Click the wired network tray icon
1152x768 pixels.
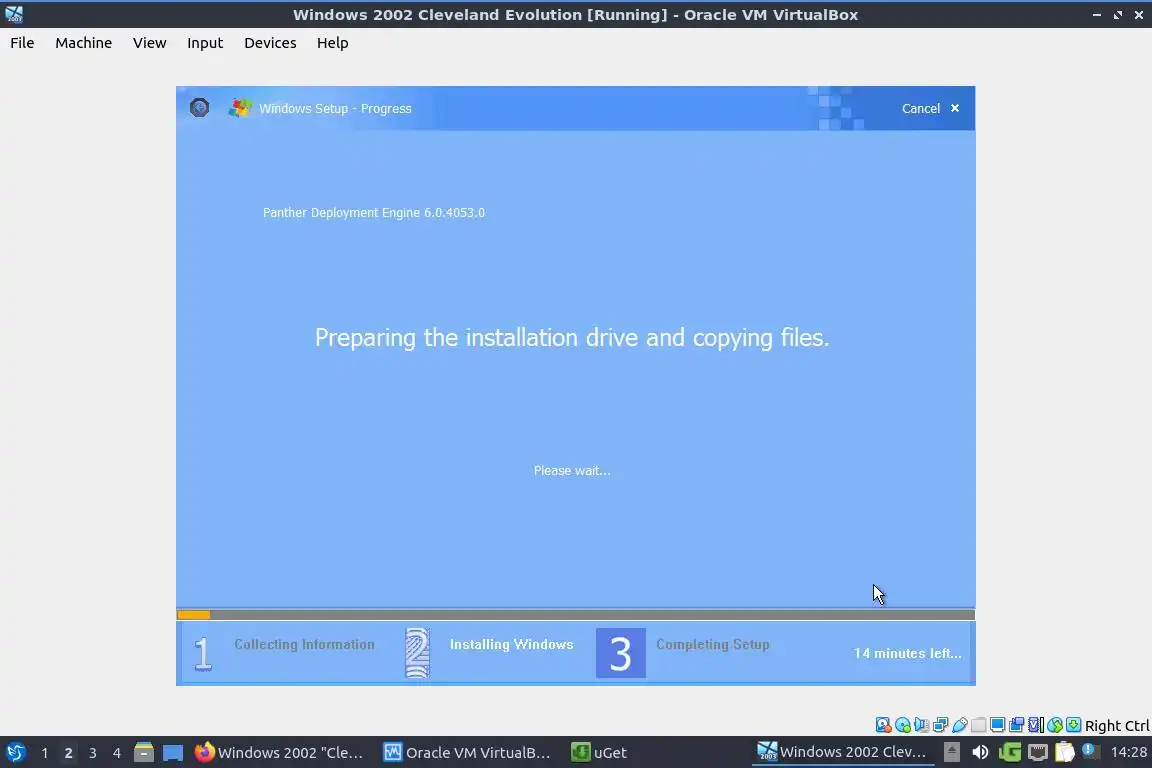tap(1037, 752)
